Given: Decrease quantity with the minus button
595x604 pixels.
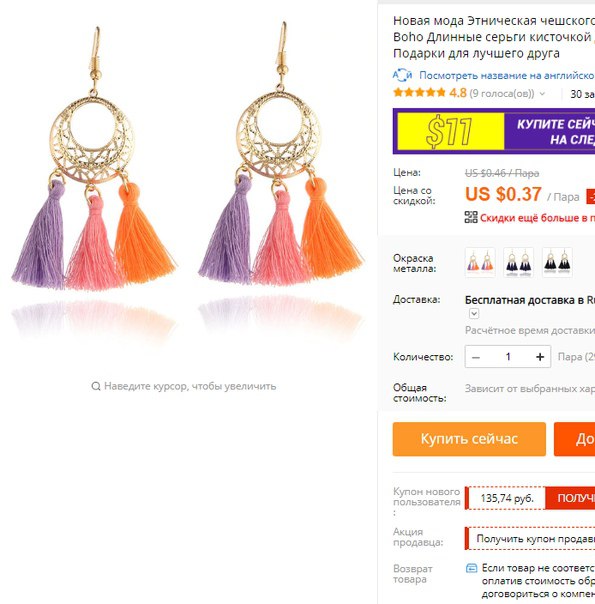Looking at the screenshot, I should pos(476,357).
